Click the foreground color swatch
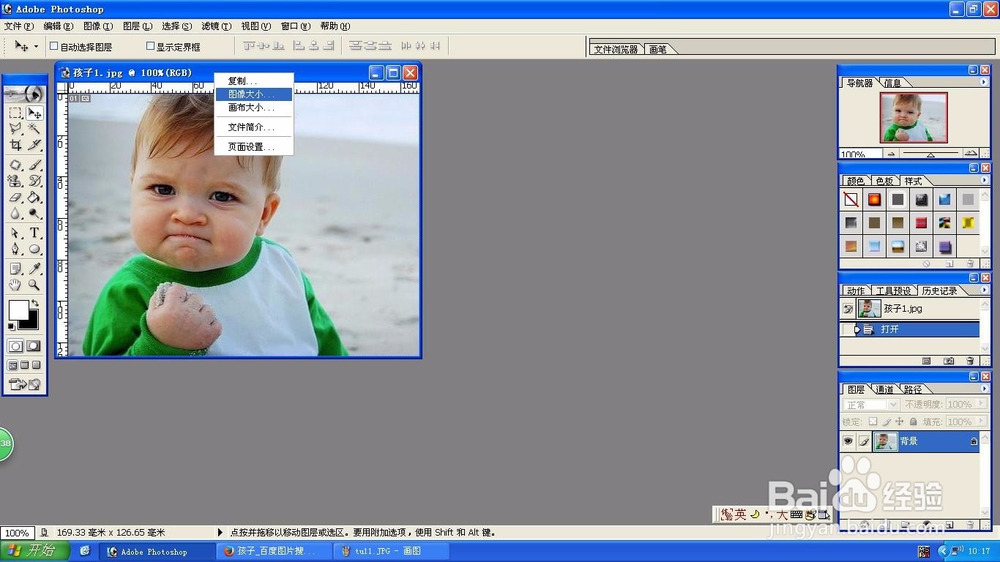1000x562 pixels. pyautogui.click(x=17, y=309)
